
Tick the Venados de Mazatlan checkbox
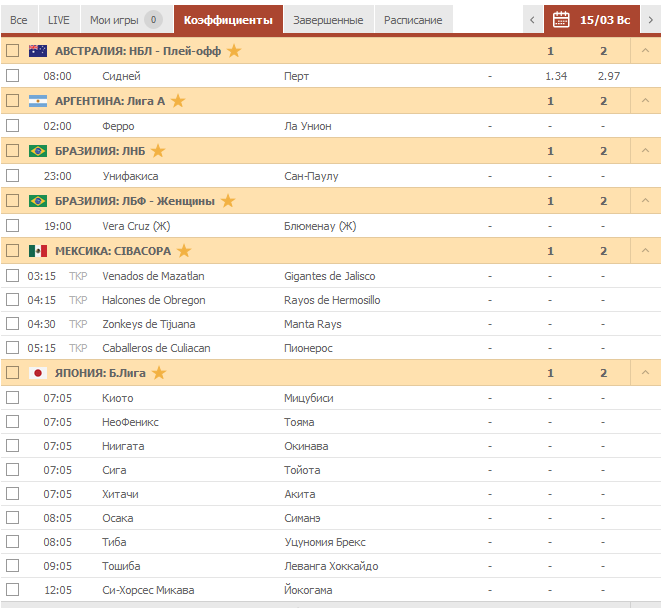12,276
